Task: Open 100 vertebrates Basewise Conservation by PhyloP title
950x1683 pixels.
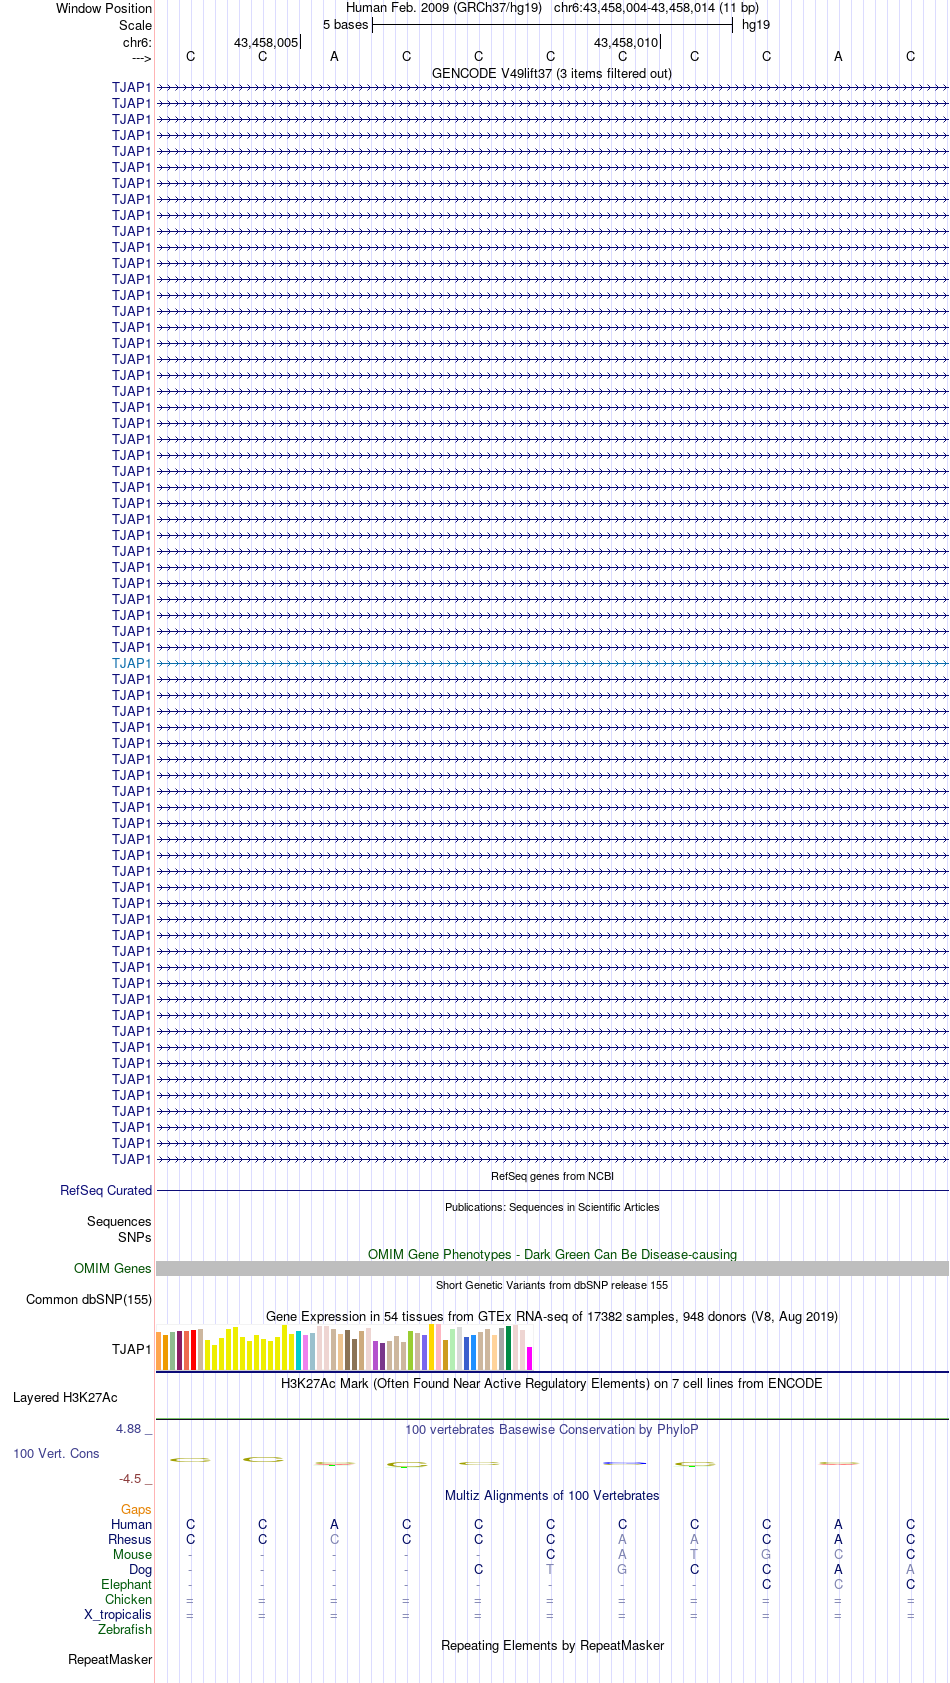Action: click(x=552, y=1430)
